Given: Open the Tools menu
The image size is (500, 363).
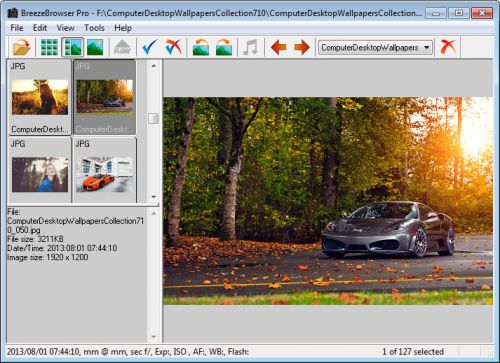Looking at the screenshot, I should click(x=94, y=28).
